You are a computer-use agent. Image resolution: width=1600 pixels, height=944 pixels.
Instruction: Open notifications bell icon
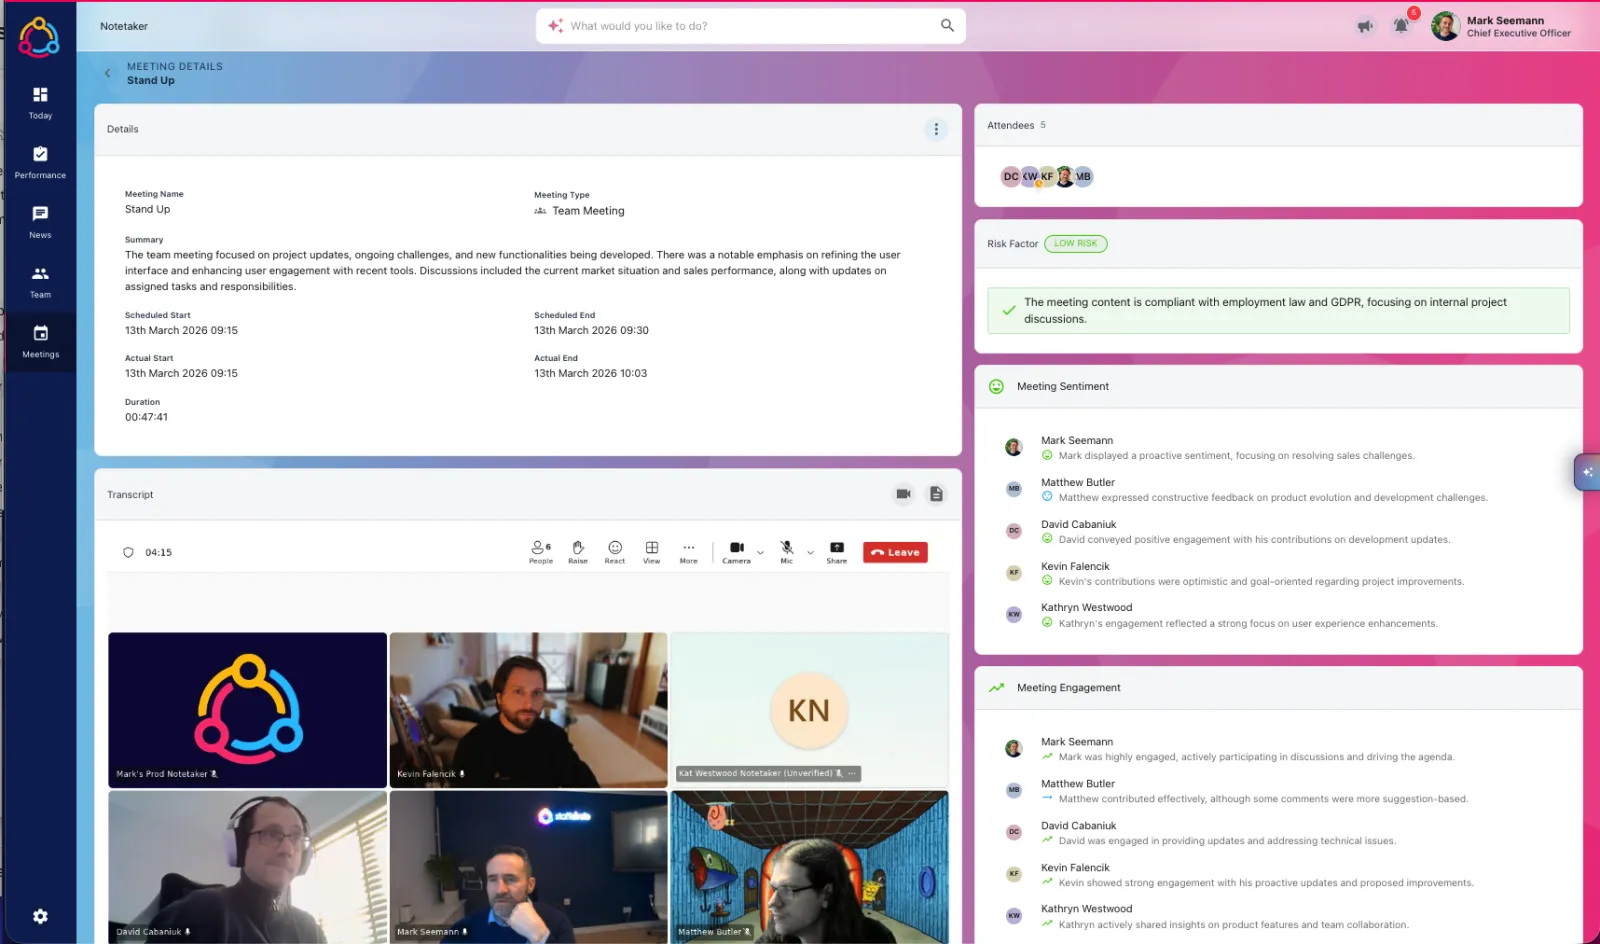click(x=1401, y=26)
